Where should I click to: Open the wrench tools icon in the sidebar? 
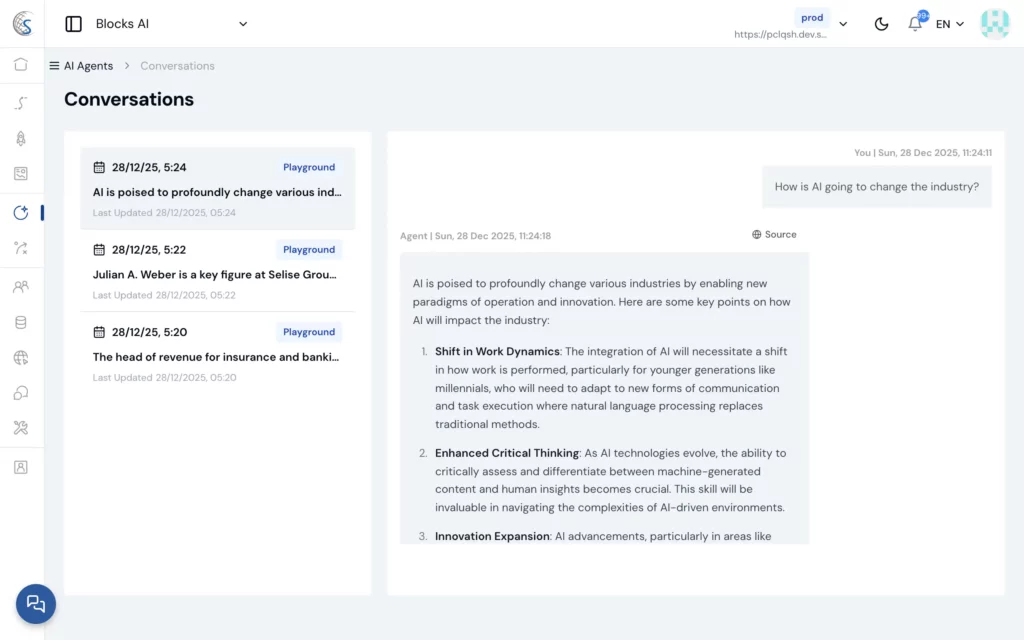pyautogui.click(x=21, y=428)
